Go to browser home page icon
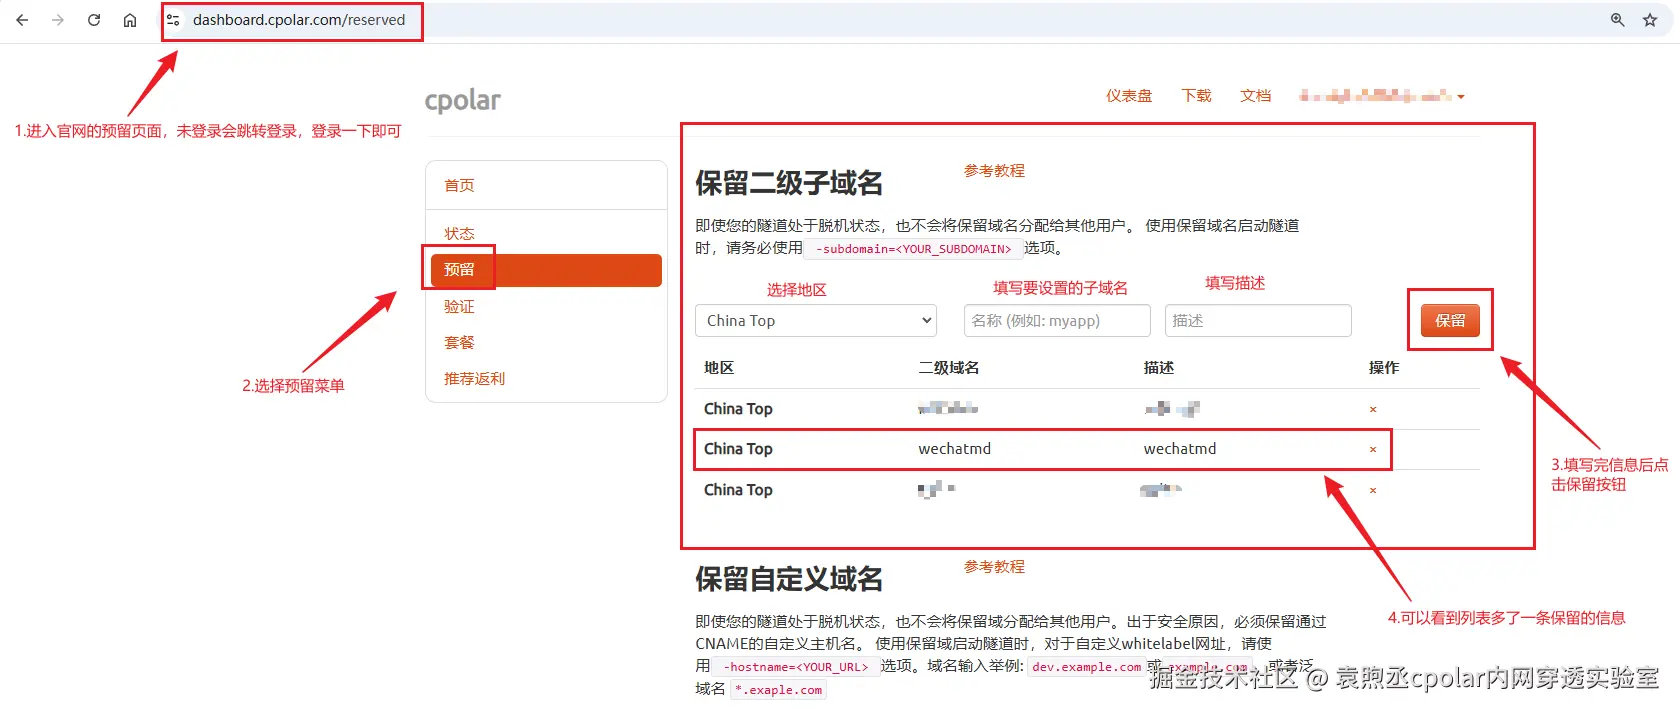This screenshot has width=1680, height=713. 130,20
